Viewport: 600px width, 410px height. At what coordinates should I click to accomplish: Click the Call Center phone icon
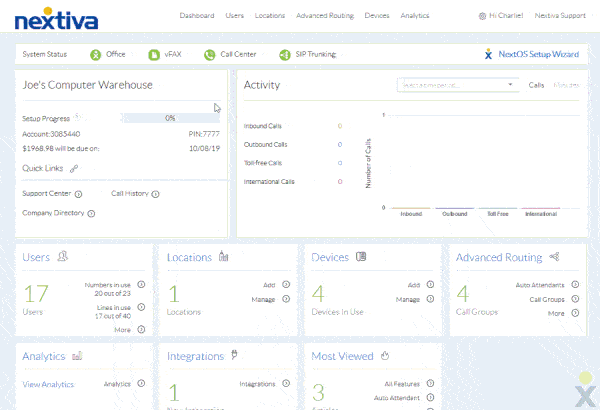(209, 55)
